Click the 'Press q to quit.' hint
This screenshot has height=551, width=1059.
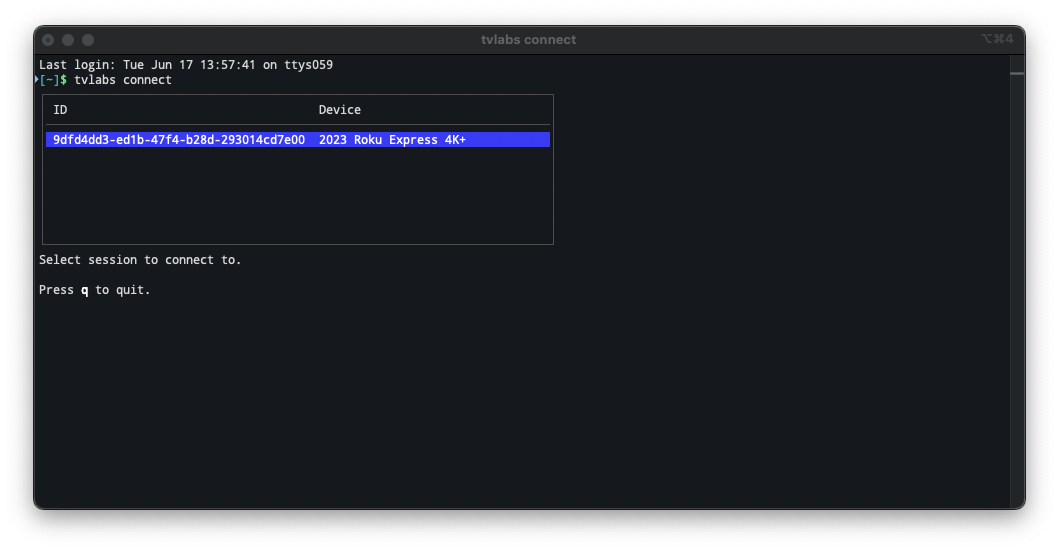[x=95, y=290]
